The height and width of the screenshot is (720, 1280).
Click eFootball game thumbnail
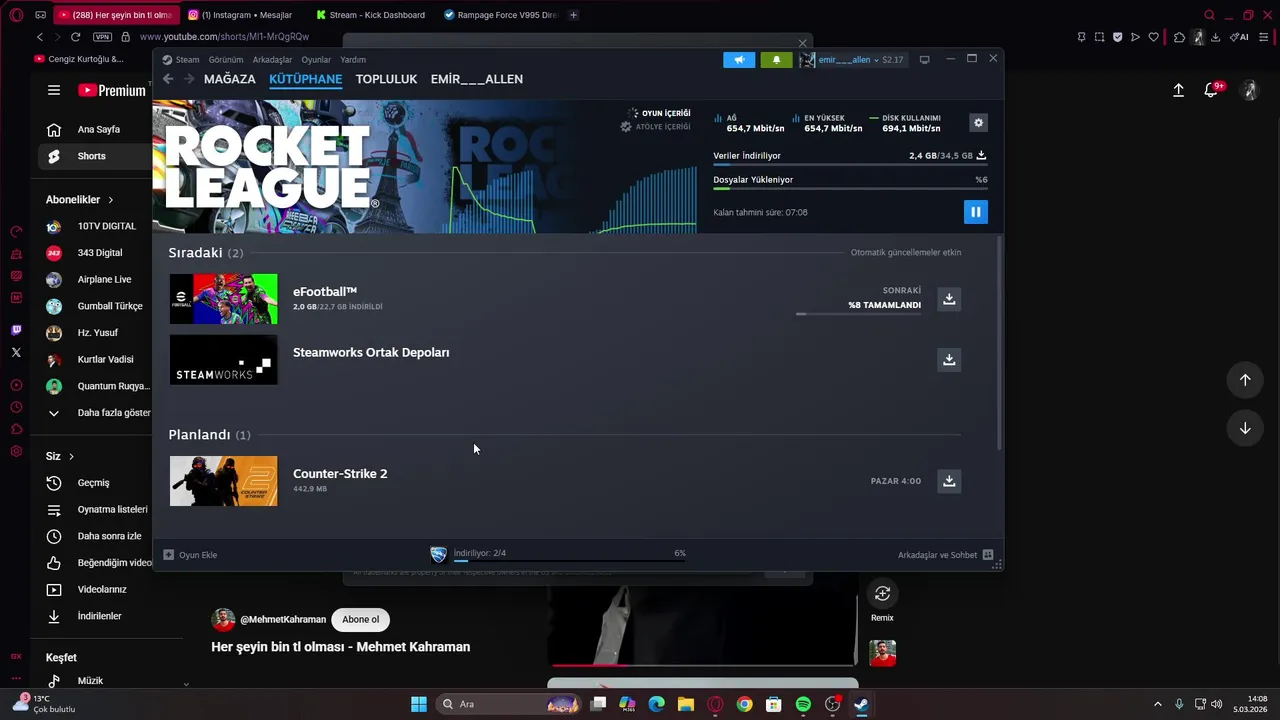224,299
